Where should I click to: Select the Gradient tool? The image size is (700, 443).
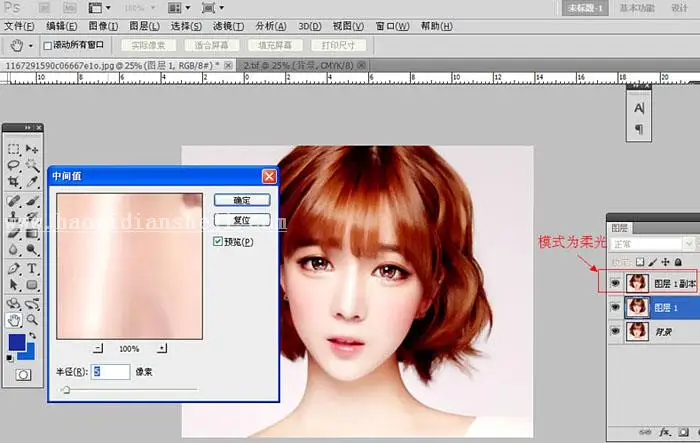point(32,233)
